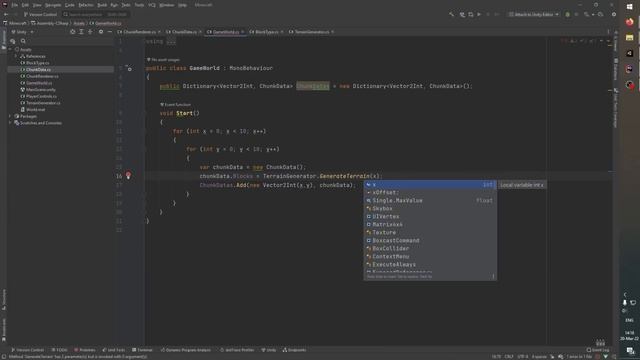640x360 pixels.
Task: Open the Unity view selector dropdown
Action: pos(22,32)
